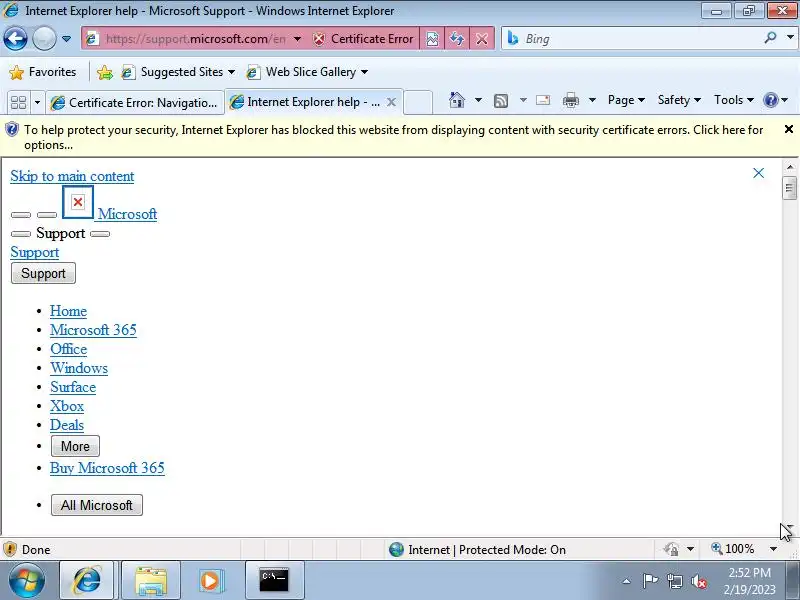The height and width of the screenshot is (600, 800).
Task: Open the Buy Microsoft 365 link
Action: coord(107,468)
